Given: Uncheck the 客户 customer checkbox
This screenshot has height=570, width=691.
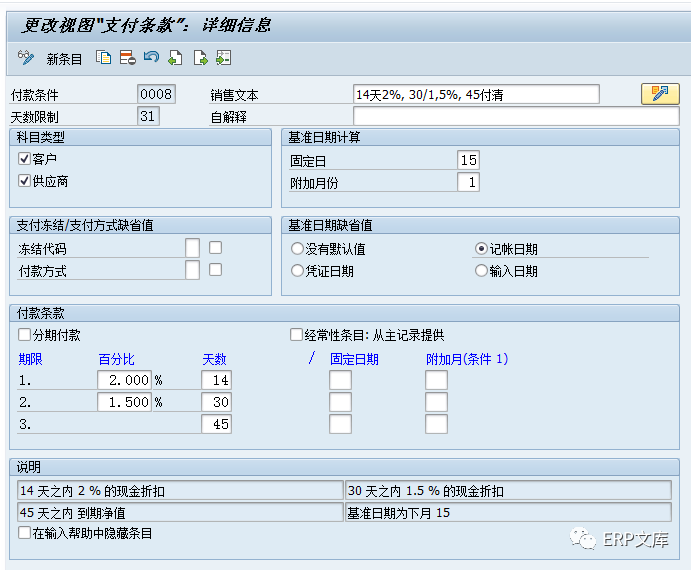Looking at the screenshot, I should click(x=25, y=159).
